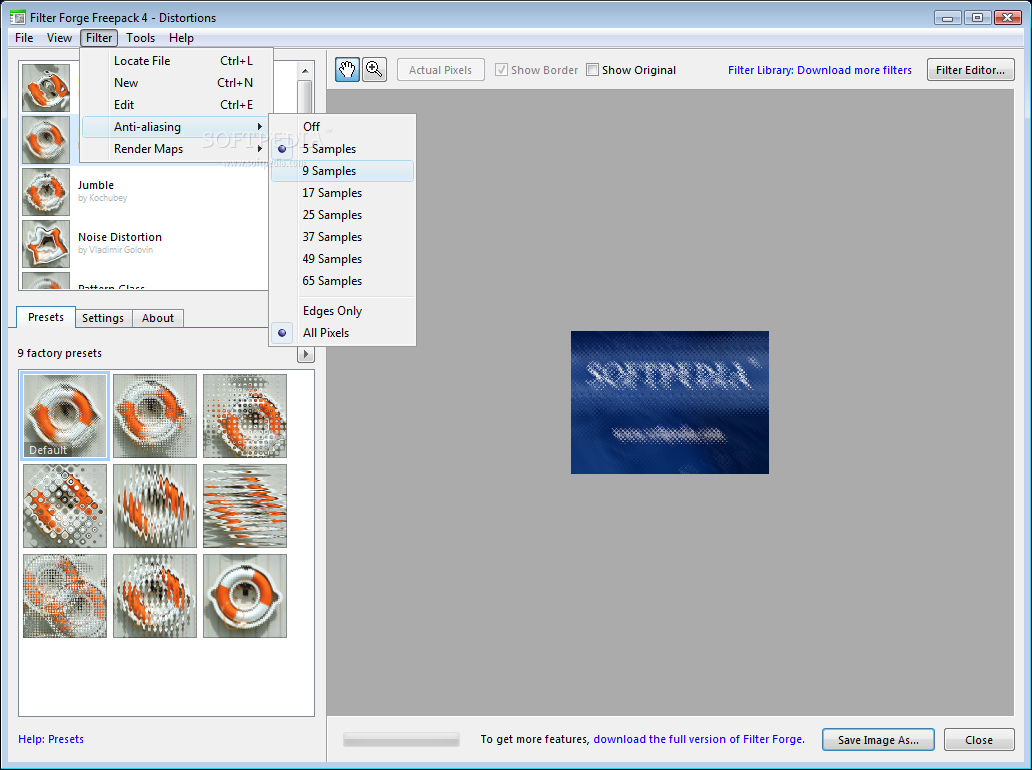1032x770 pixels.
Task: Click the blue Softpedia preview image
Action: tap(669, 402)
